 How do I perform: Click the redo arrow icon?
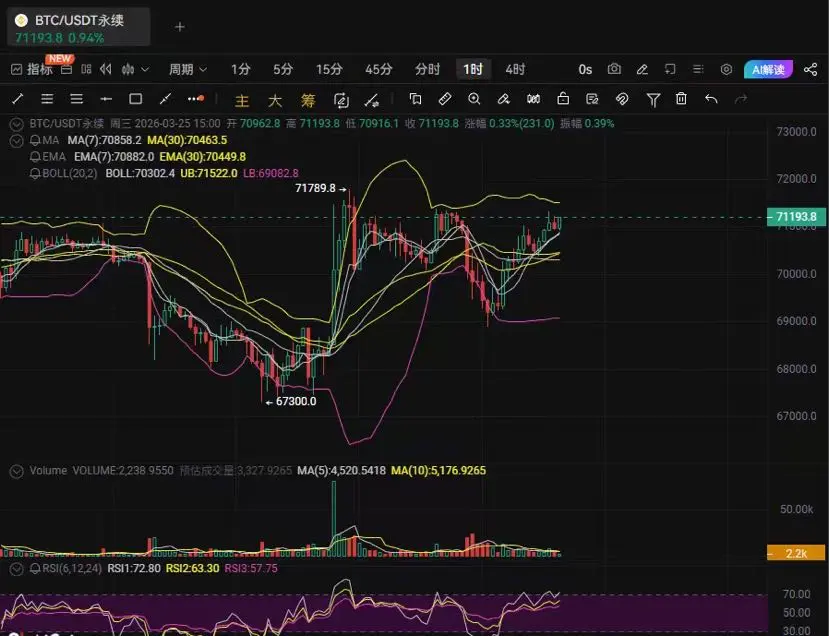click(741, 99)
